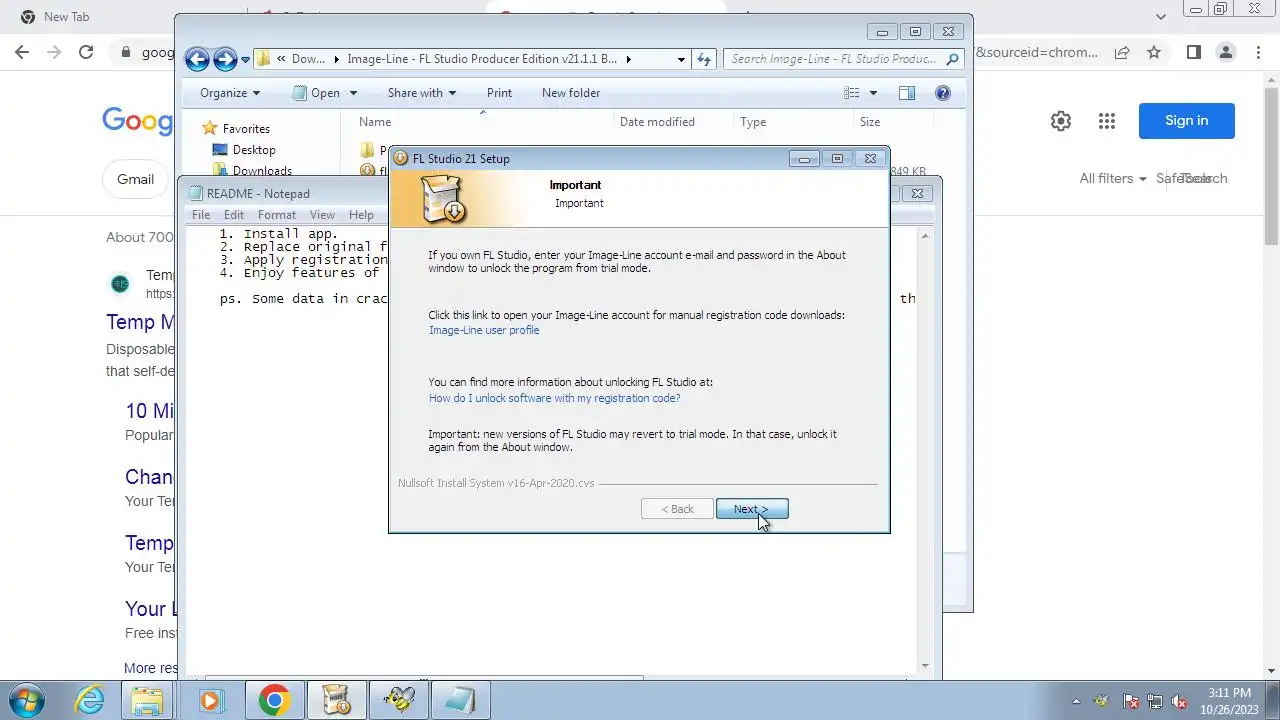
Task: Click Notepad vertical scrollbar down arrow
Action: pyautogui.click(x=925, y=665)
